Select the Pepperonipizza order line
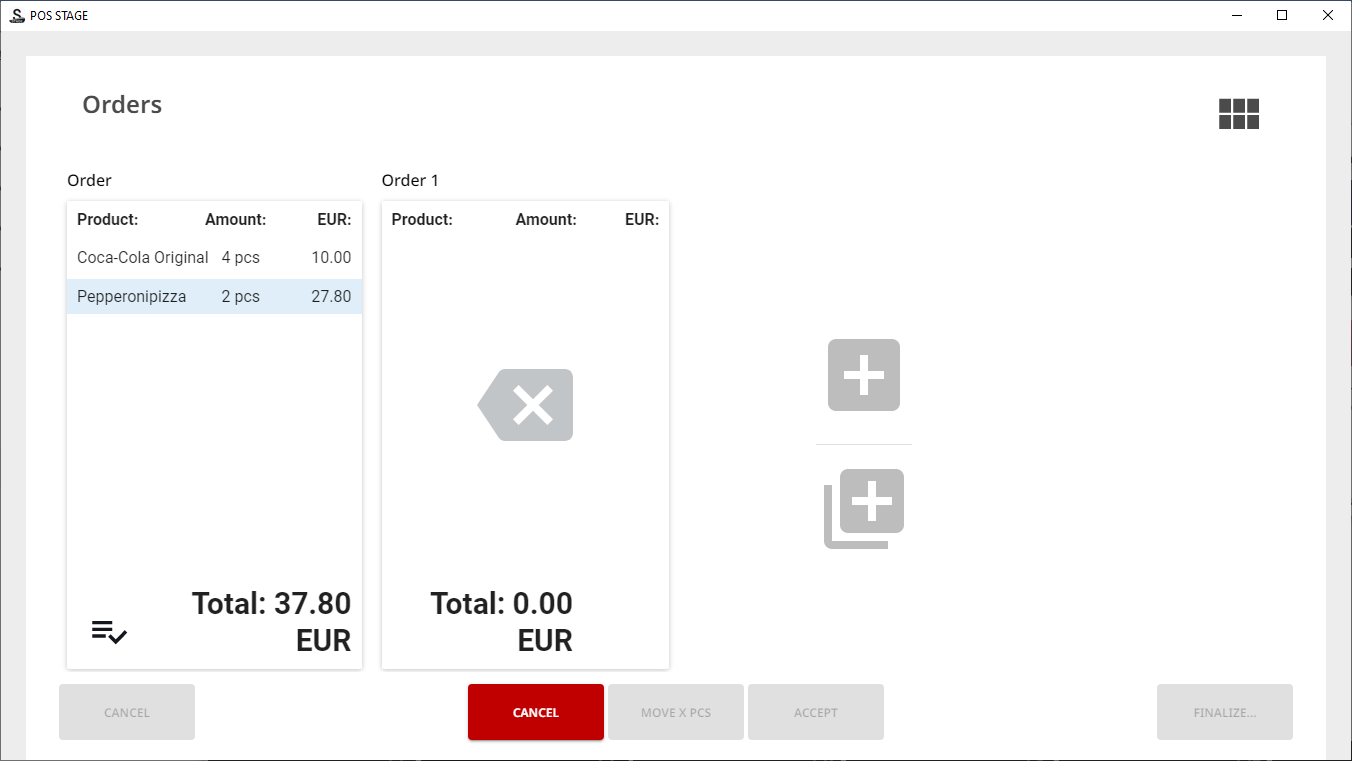This screenshot has width=1352, height=761. click(132, 297)
